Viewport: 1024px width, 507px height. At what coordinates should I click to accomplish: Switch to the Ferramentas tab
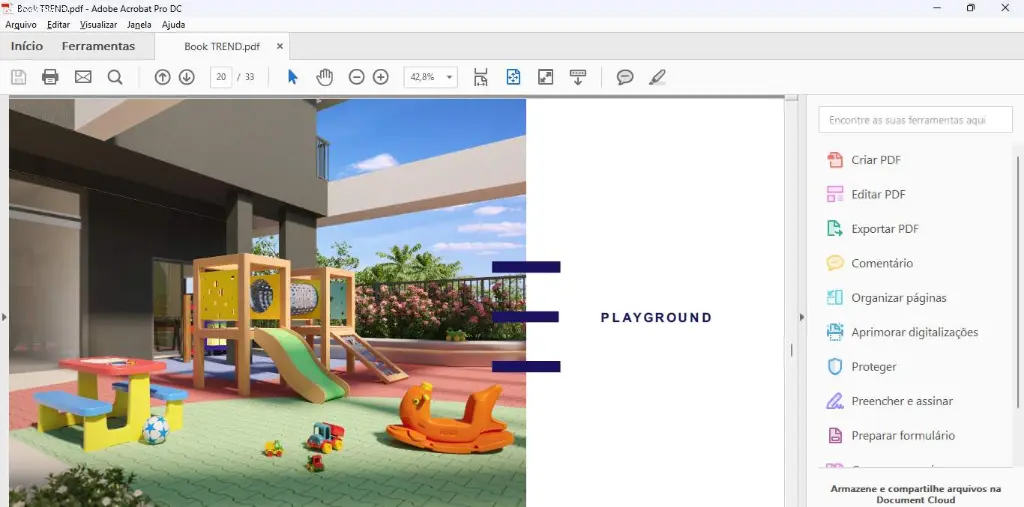click(x=98, y=46)
